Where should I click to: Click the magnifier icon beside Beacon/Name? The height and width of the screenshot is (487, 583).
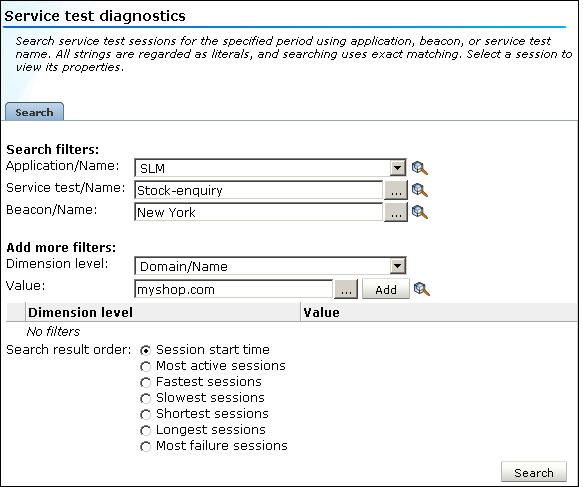(x=420, y=212)
